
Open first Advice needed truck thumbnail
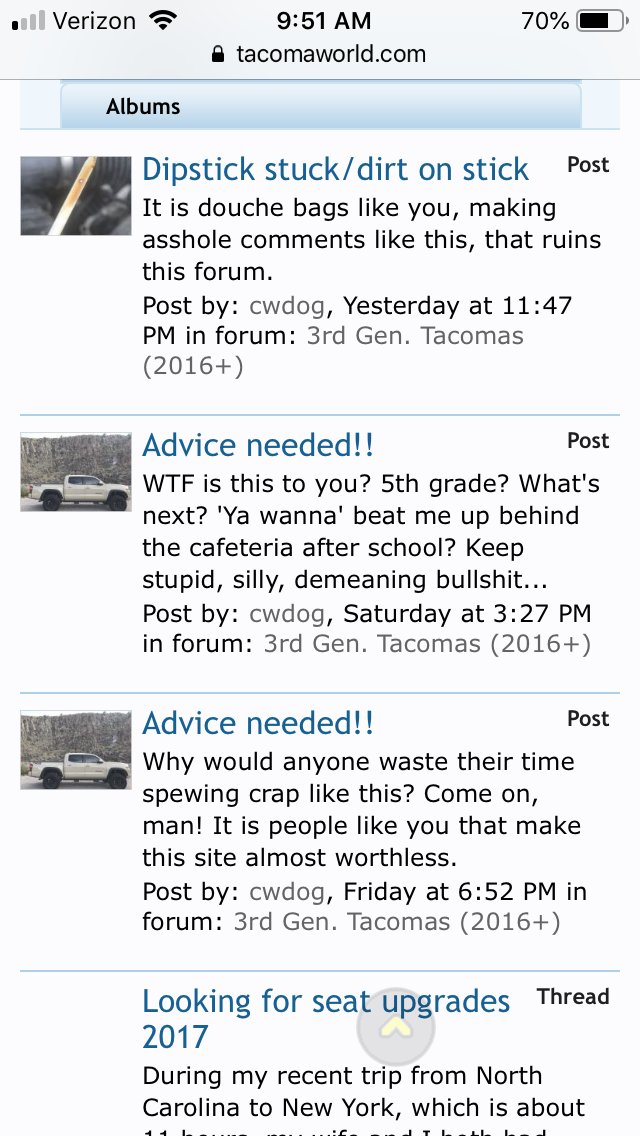(75, 472)
